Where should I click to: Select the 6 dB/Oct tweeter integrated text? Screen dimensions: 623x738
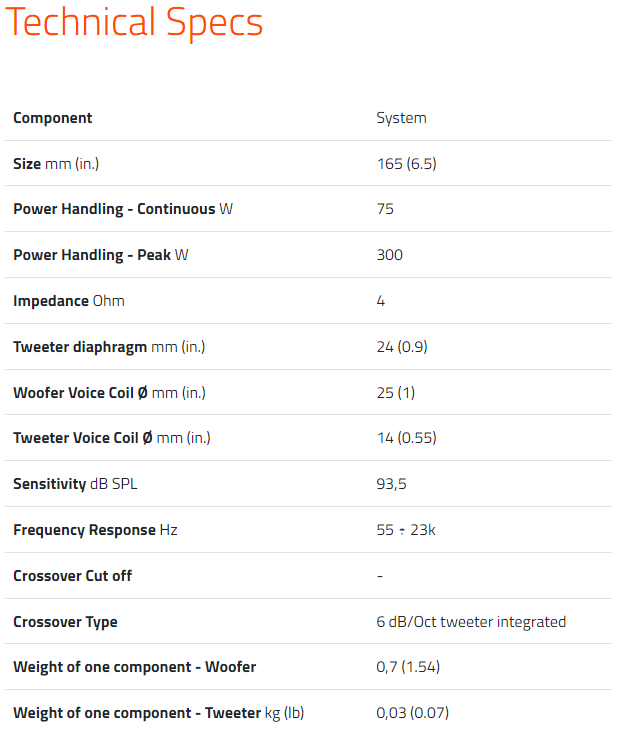click(471, 622)
